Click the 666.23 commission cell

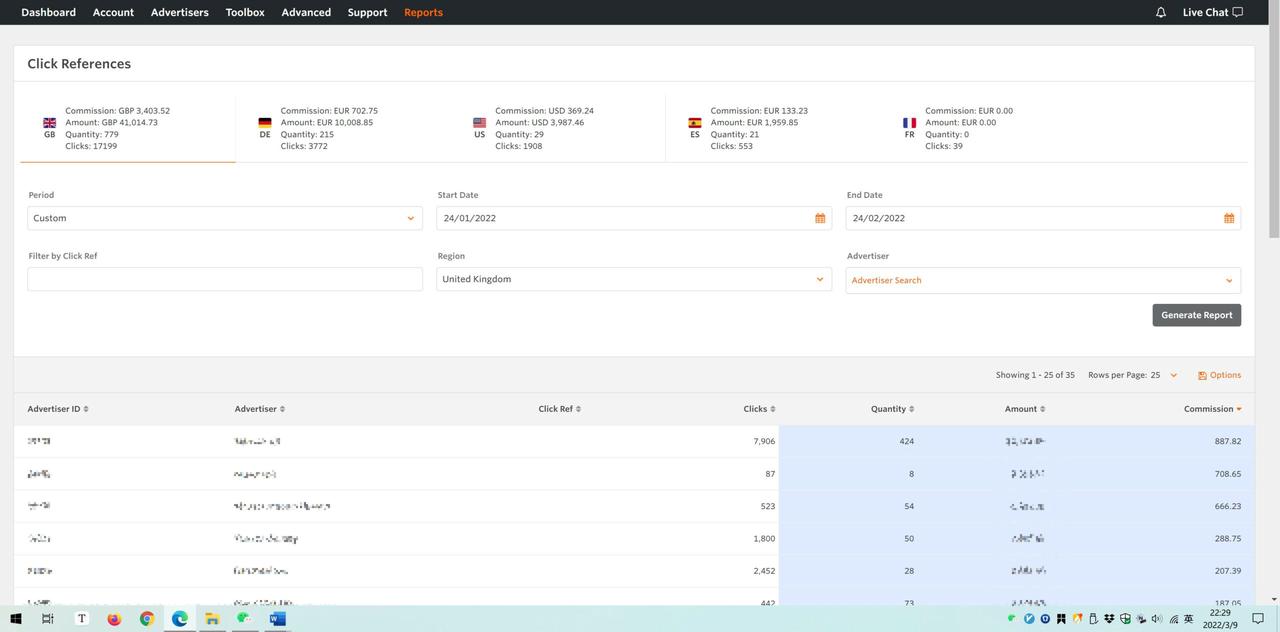point(1228,506)
